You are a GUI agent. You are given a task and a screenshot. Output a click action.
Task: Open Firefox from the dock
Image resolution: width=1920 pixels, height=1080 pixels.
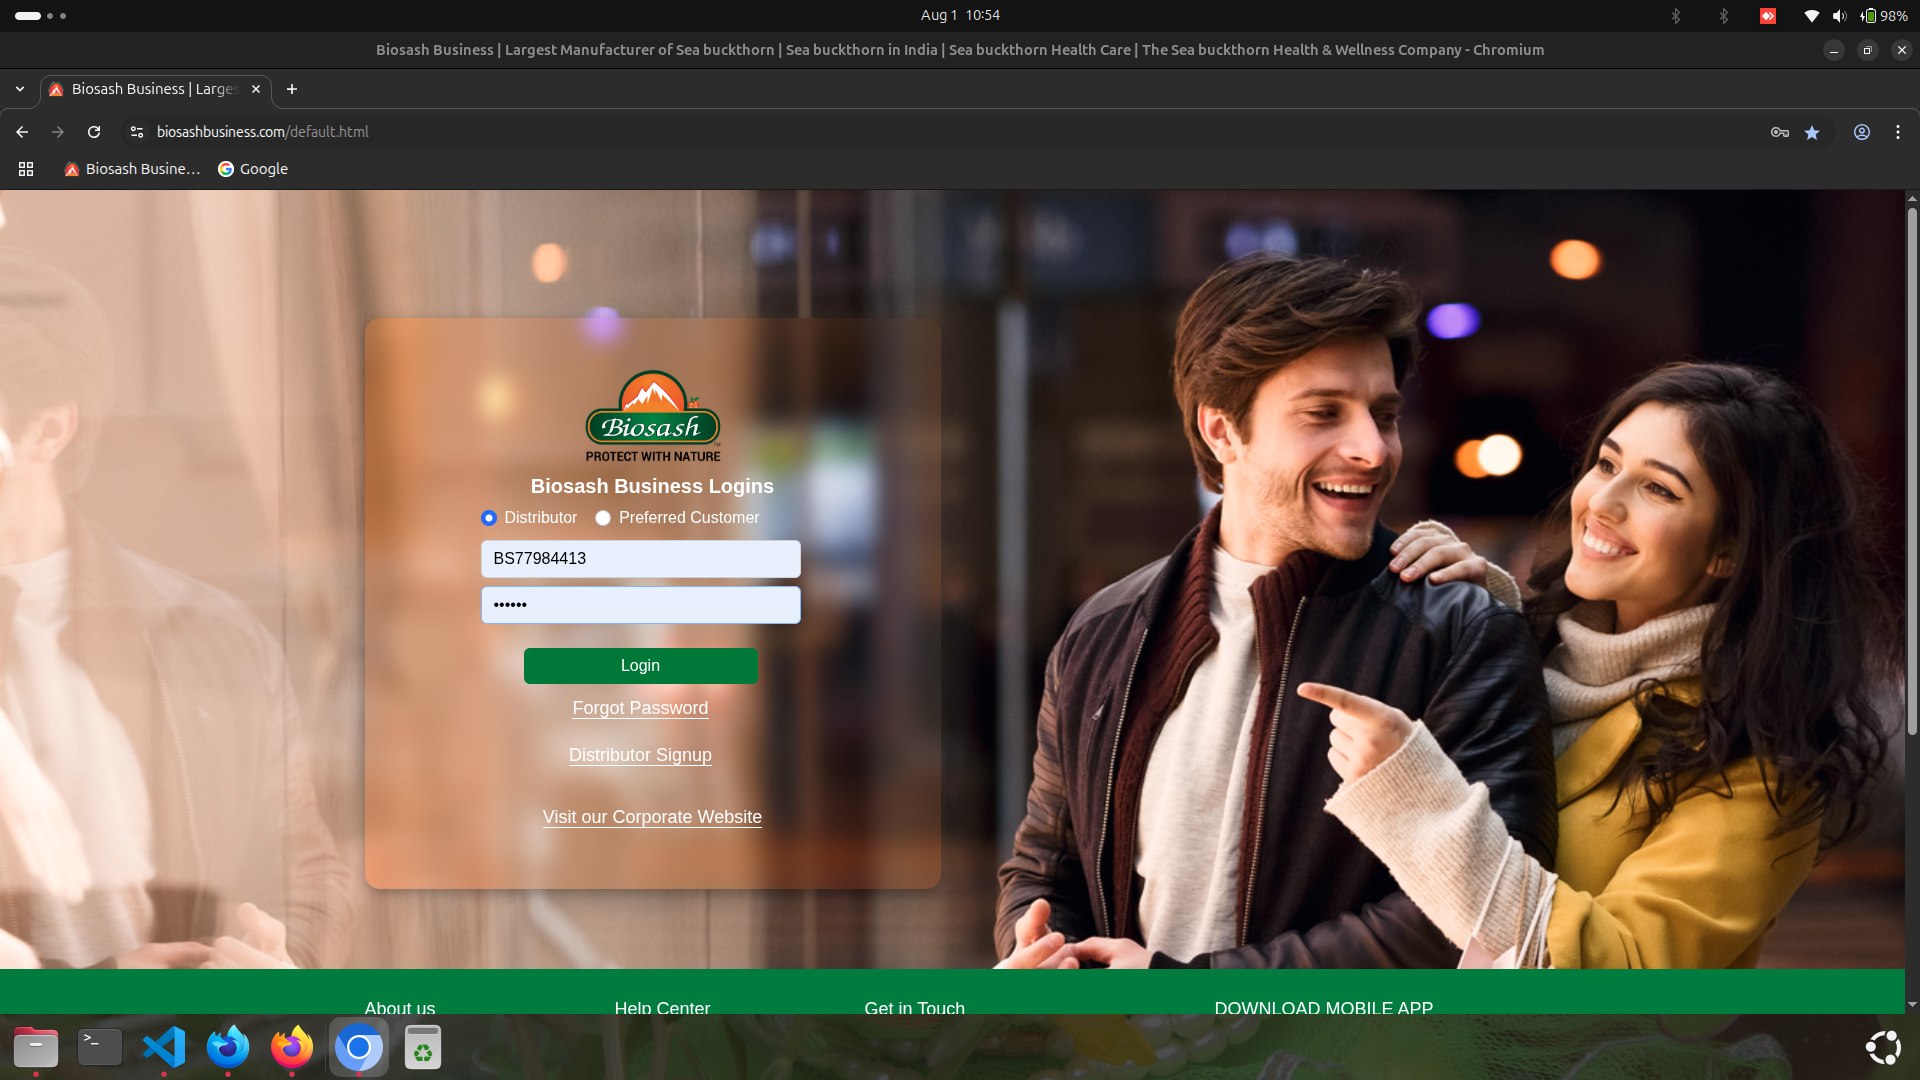(291, 1047)
